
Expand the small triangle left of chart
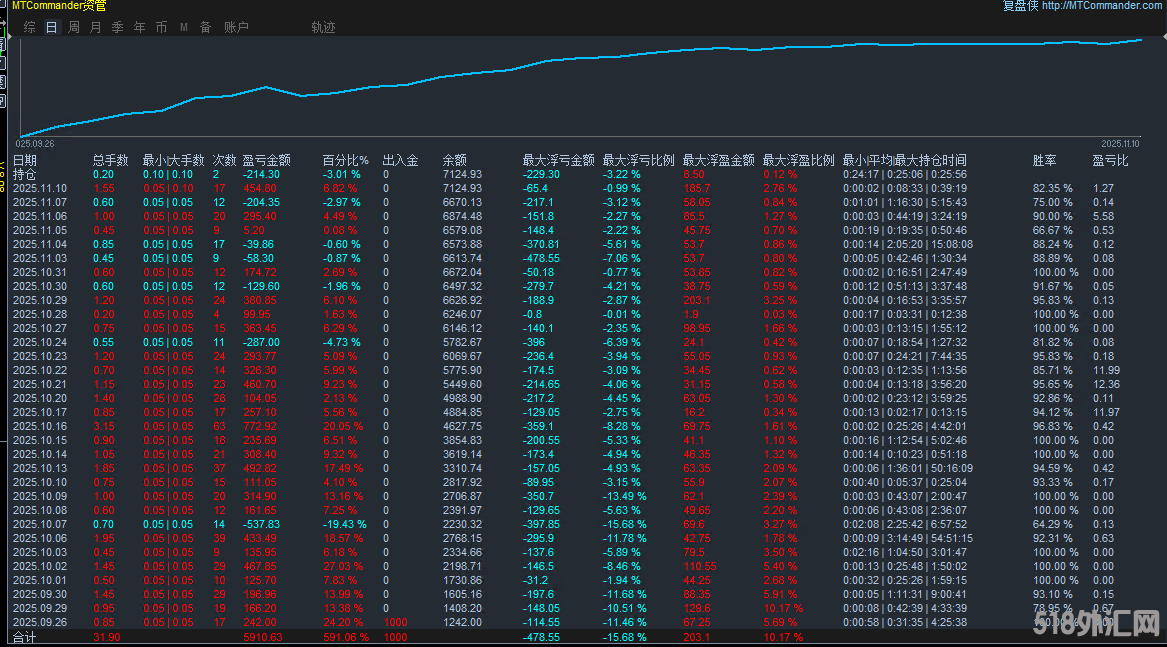point(8,37)
